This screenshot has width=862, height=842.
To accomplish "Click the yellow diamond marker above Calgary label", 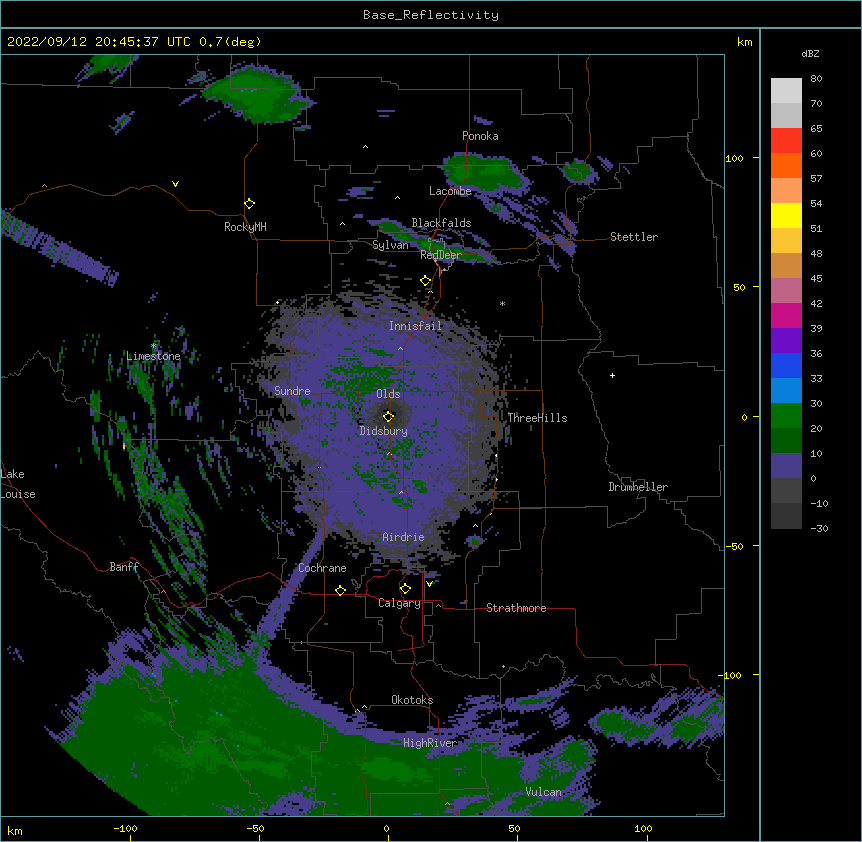I will click(405, 589).
